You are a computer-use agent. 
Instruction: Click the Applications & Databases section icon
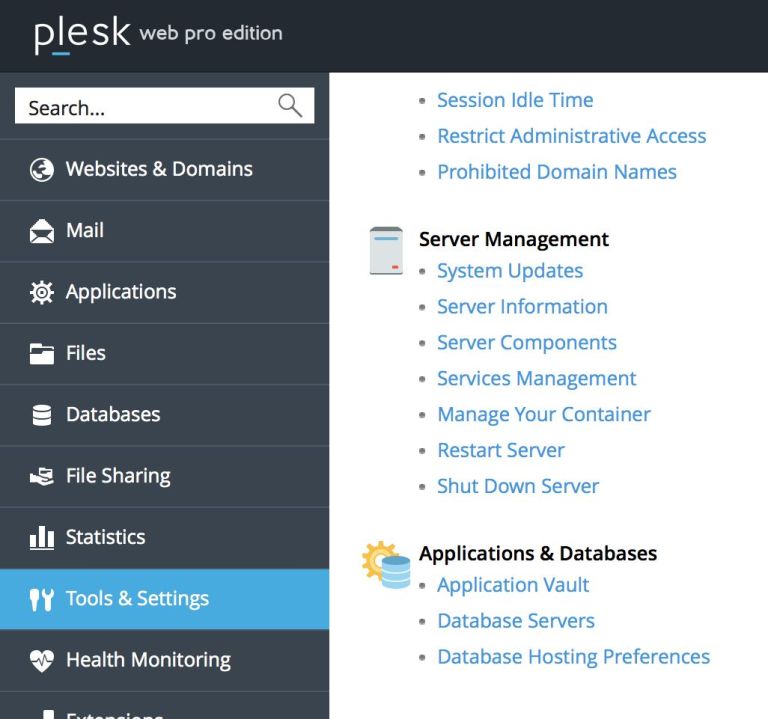click(386, 565)
